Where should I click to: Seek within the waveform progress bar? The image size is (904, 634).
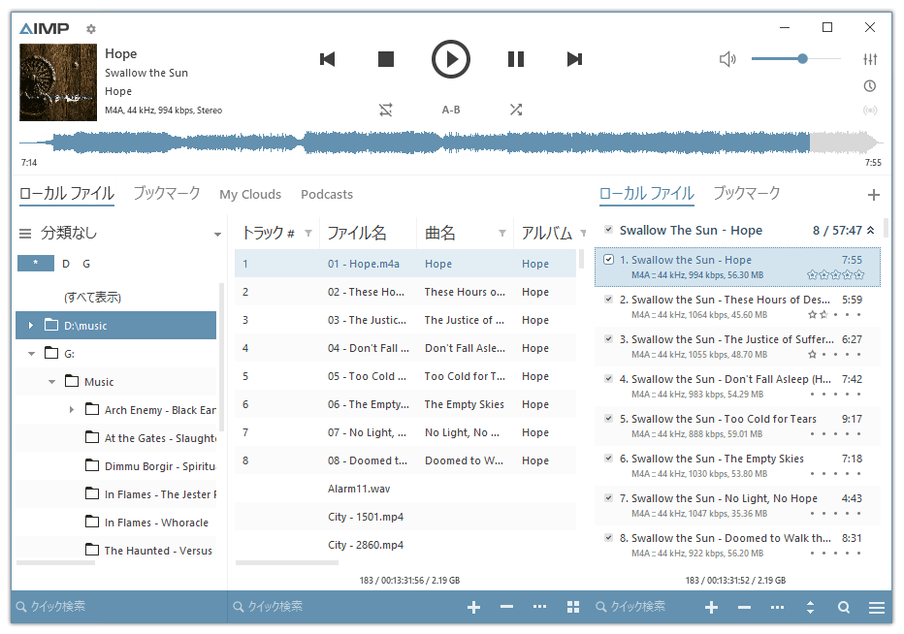pos(451,142)
